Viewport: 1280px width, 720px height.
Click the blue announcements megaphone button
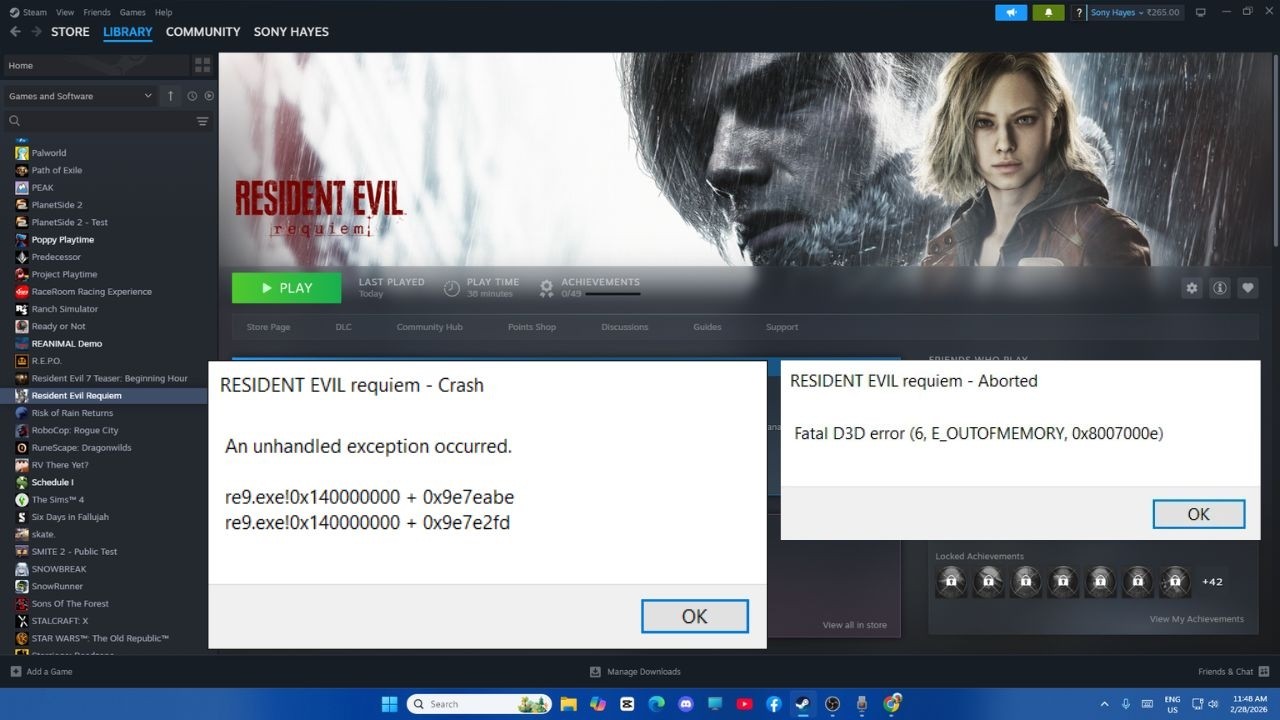click(x=1011, y=12)
